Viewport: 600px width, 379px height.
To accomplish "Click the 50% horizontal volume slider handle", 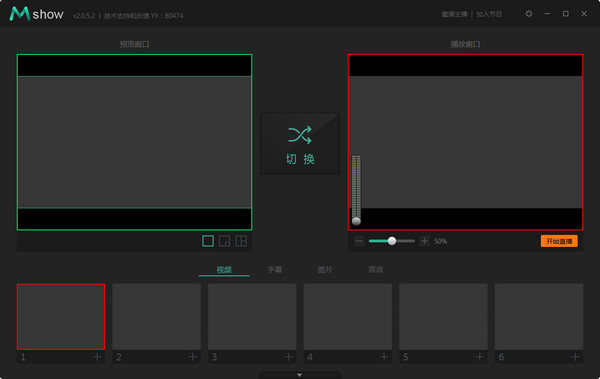I will (x=392, y=241).
